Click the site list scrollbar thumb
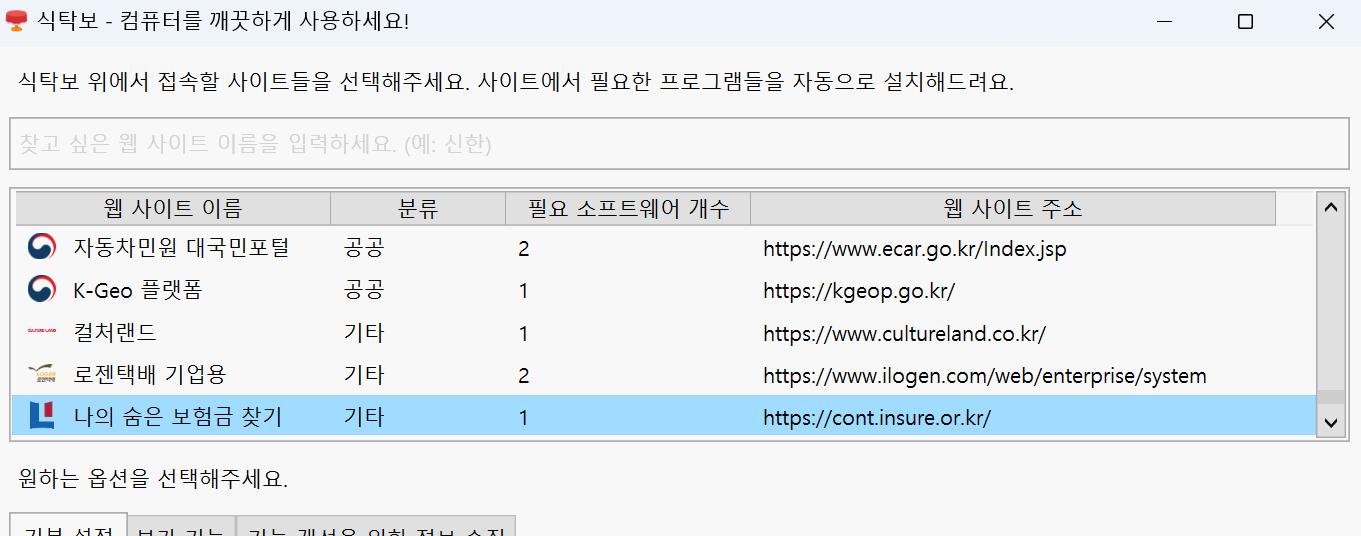Screen dimensions: 1361x536 pyautogui.click(x=1330, y=397)
